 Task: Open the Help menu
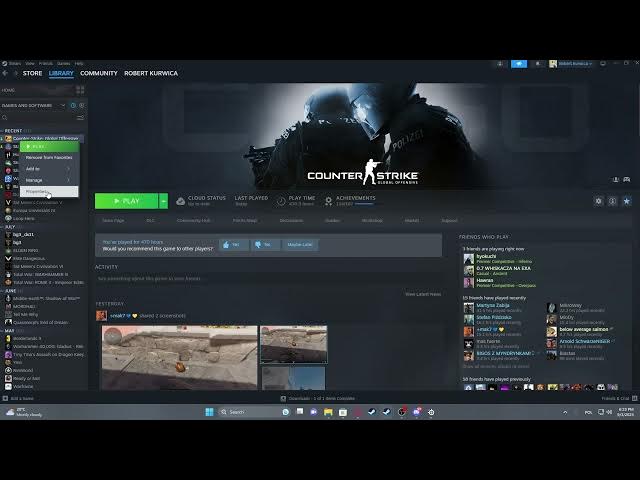tap(79, 64)
